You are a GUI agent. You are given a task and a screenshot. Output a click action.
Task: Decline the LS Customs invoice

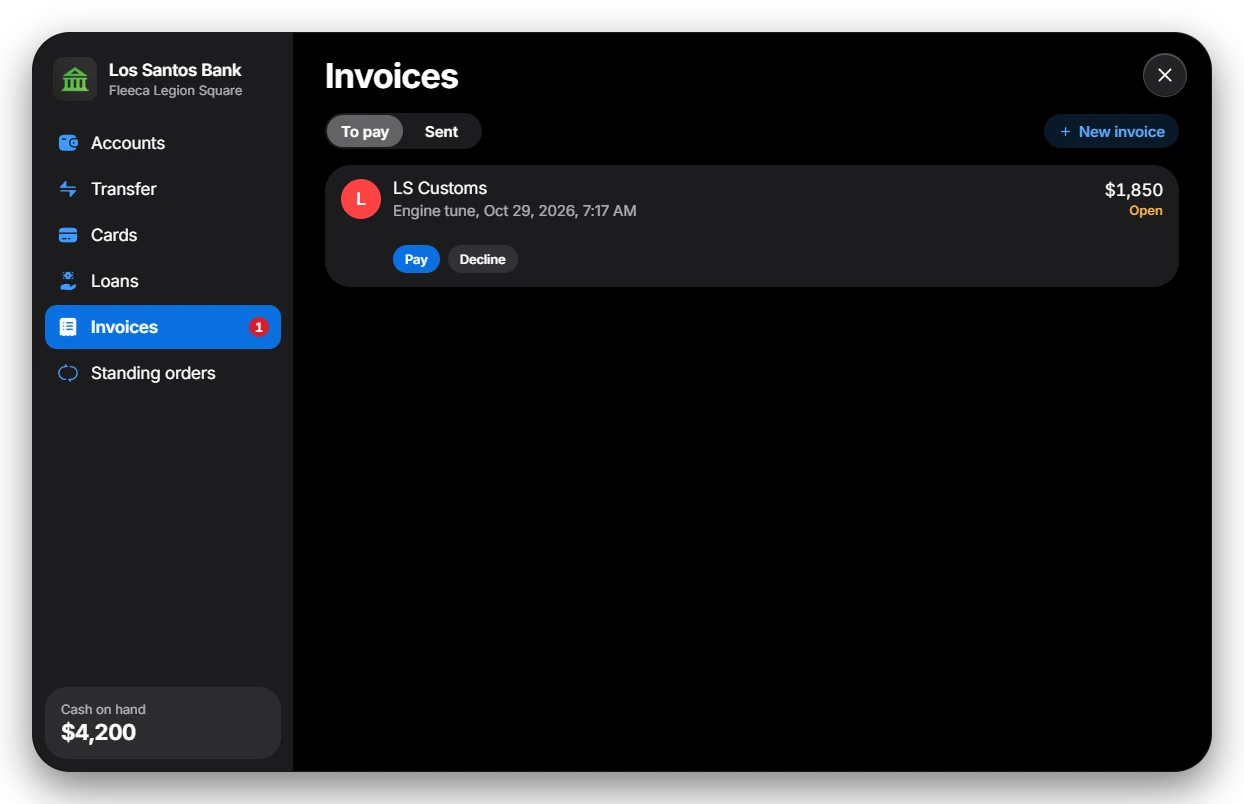click(x=483, y=259)
